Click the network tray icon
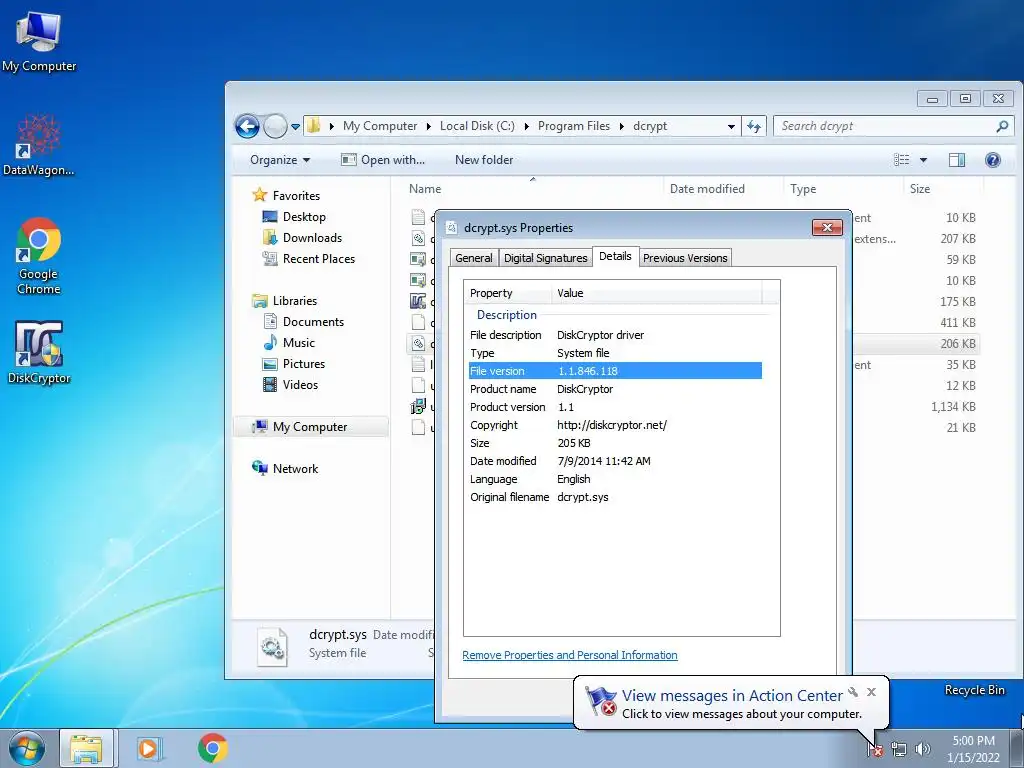This screenshot has width=1024, height=768. (899, 749)
